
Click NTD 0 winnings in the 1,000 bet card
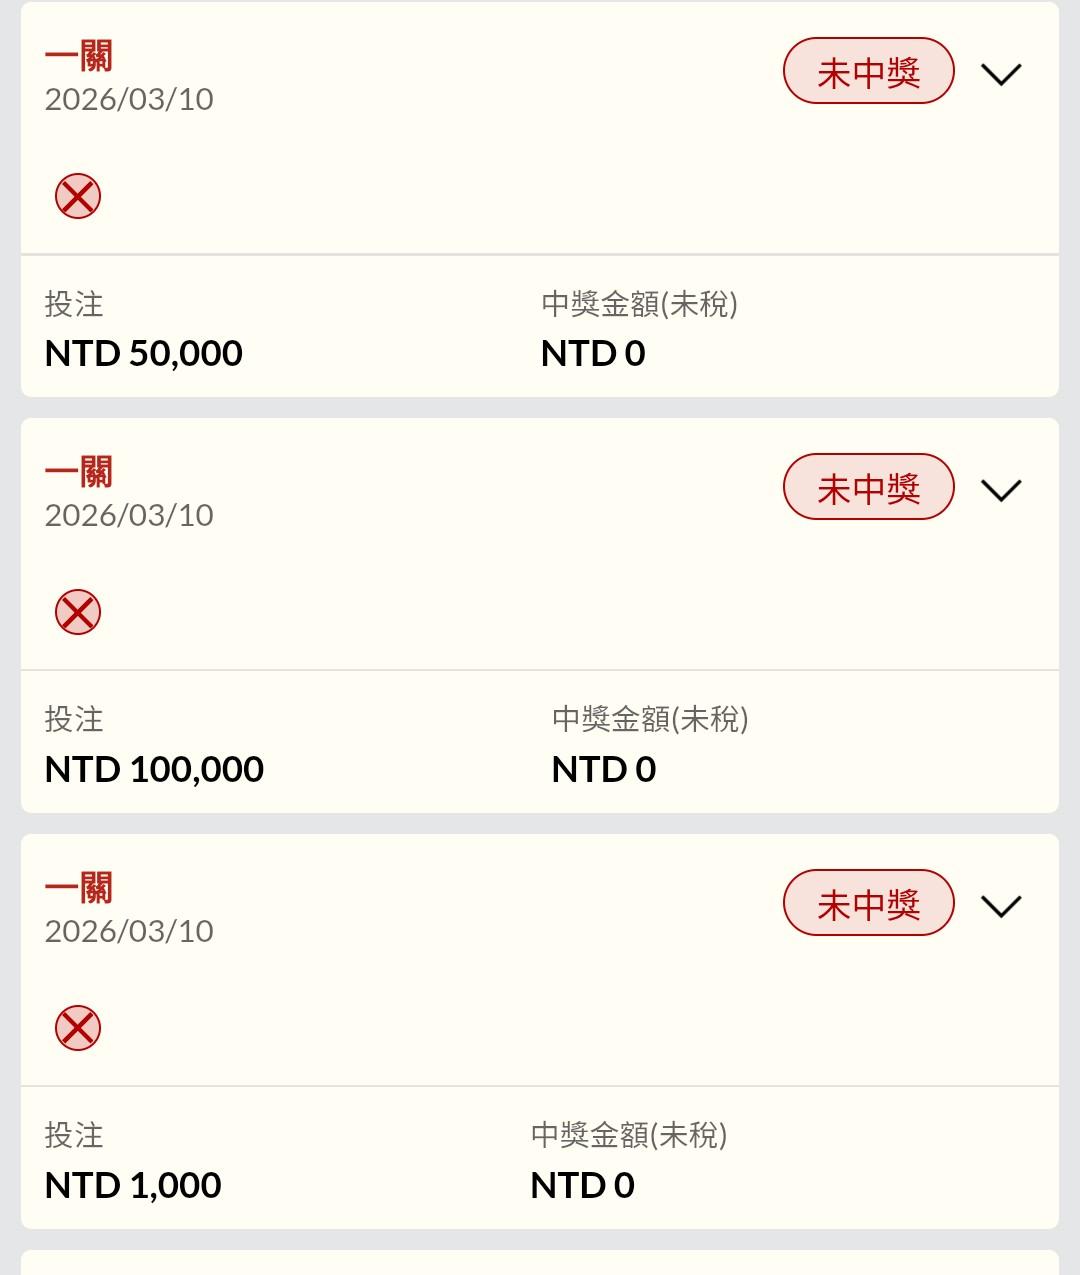[x=583, y=1185]
